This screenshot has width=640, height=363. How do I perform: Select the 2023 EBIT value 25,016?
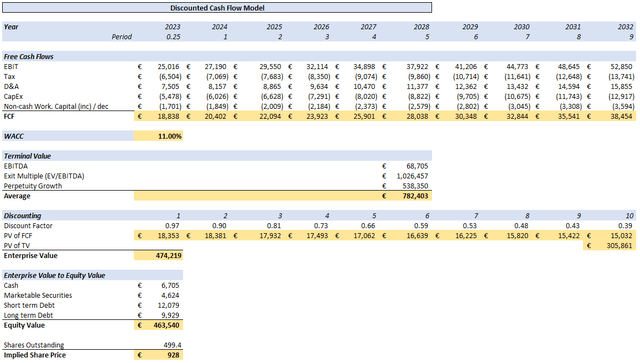point(168,67)
